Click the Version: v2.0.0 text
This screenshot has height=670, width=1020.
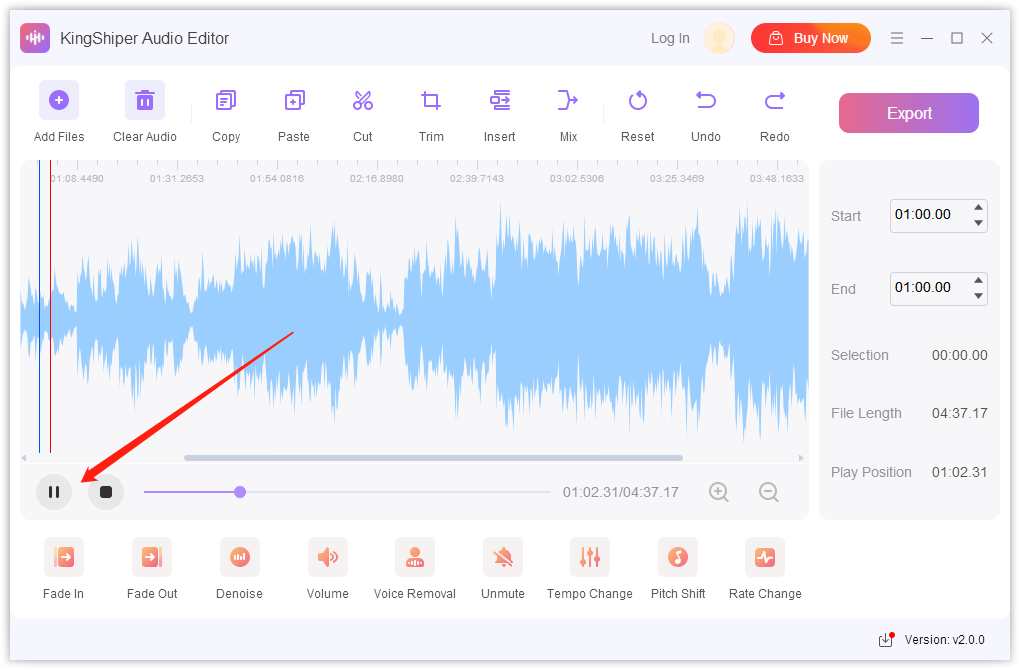tap(945, 639)
